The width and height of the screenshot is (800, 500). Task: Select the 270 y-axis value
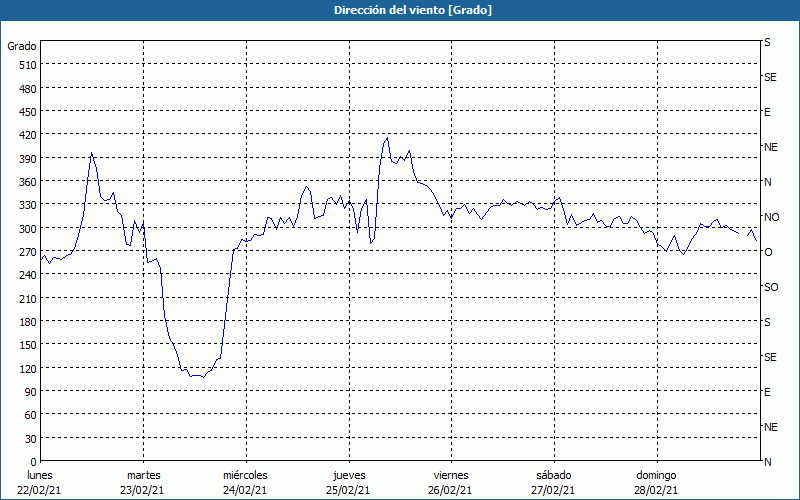29,252
